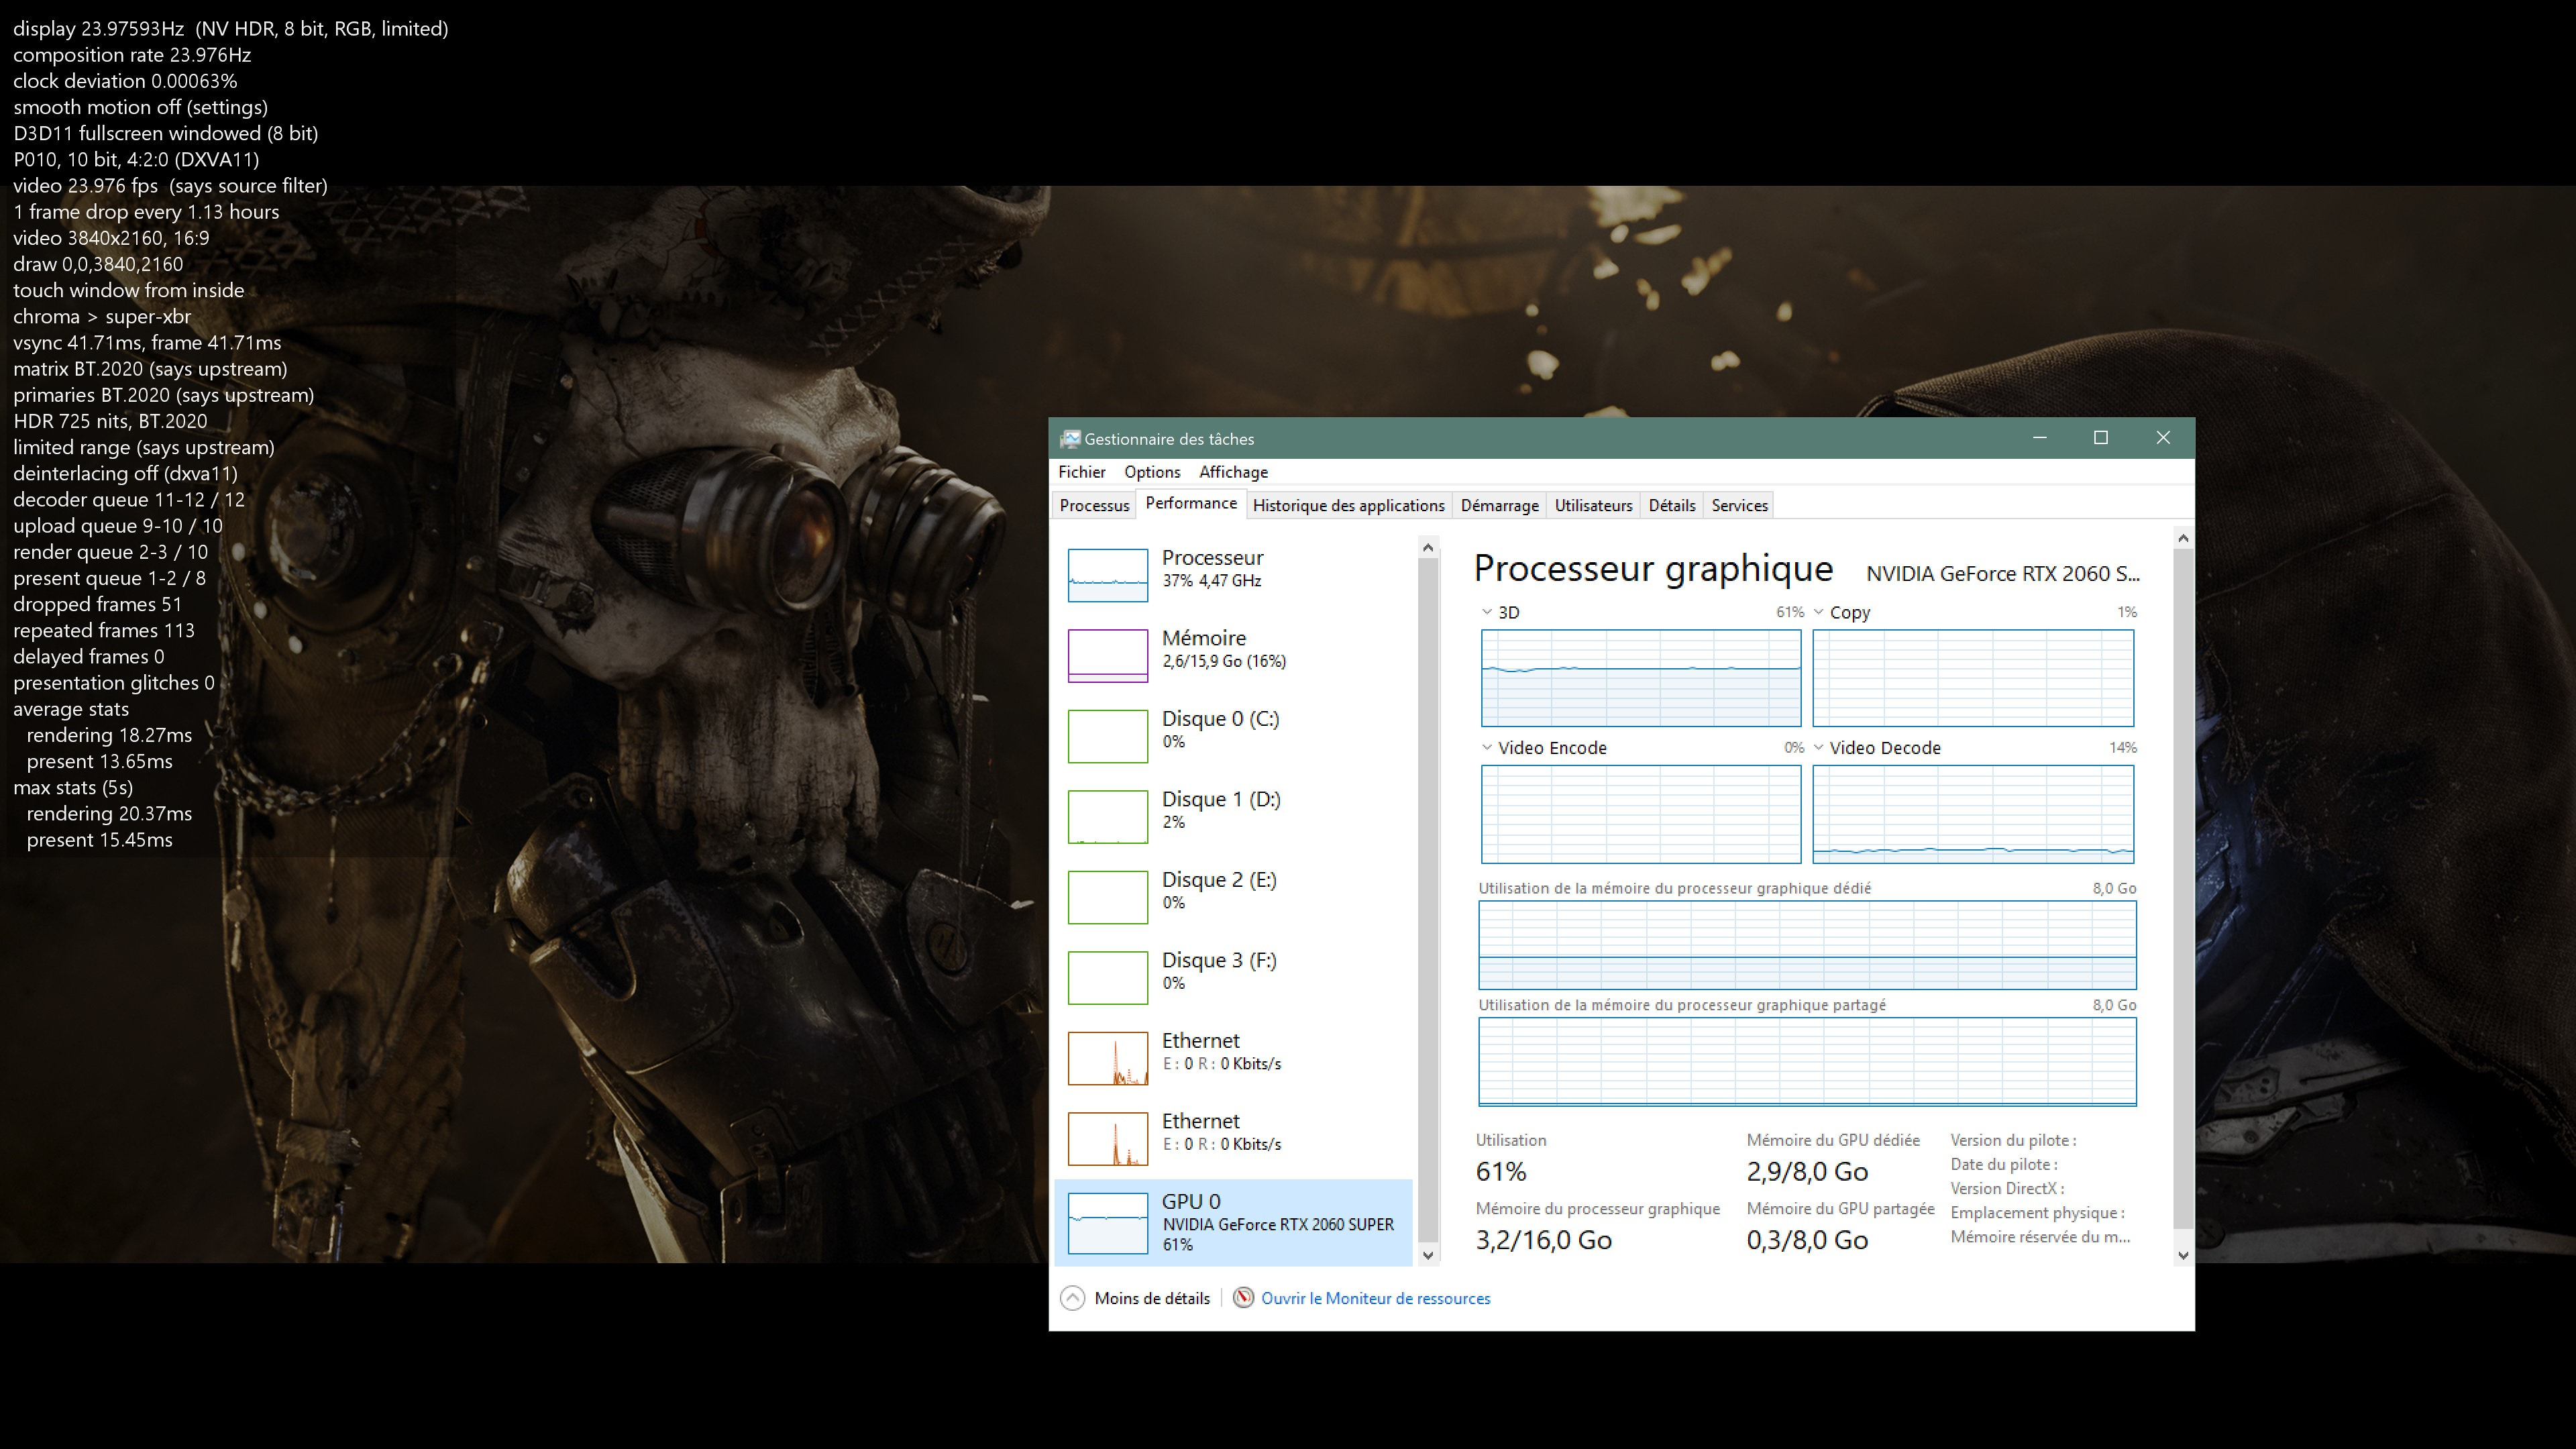Switch to the Démarrage tab
This screenshot has height=1449, width=2576.
click(x=1499, y=505)
